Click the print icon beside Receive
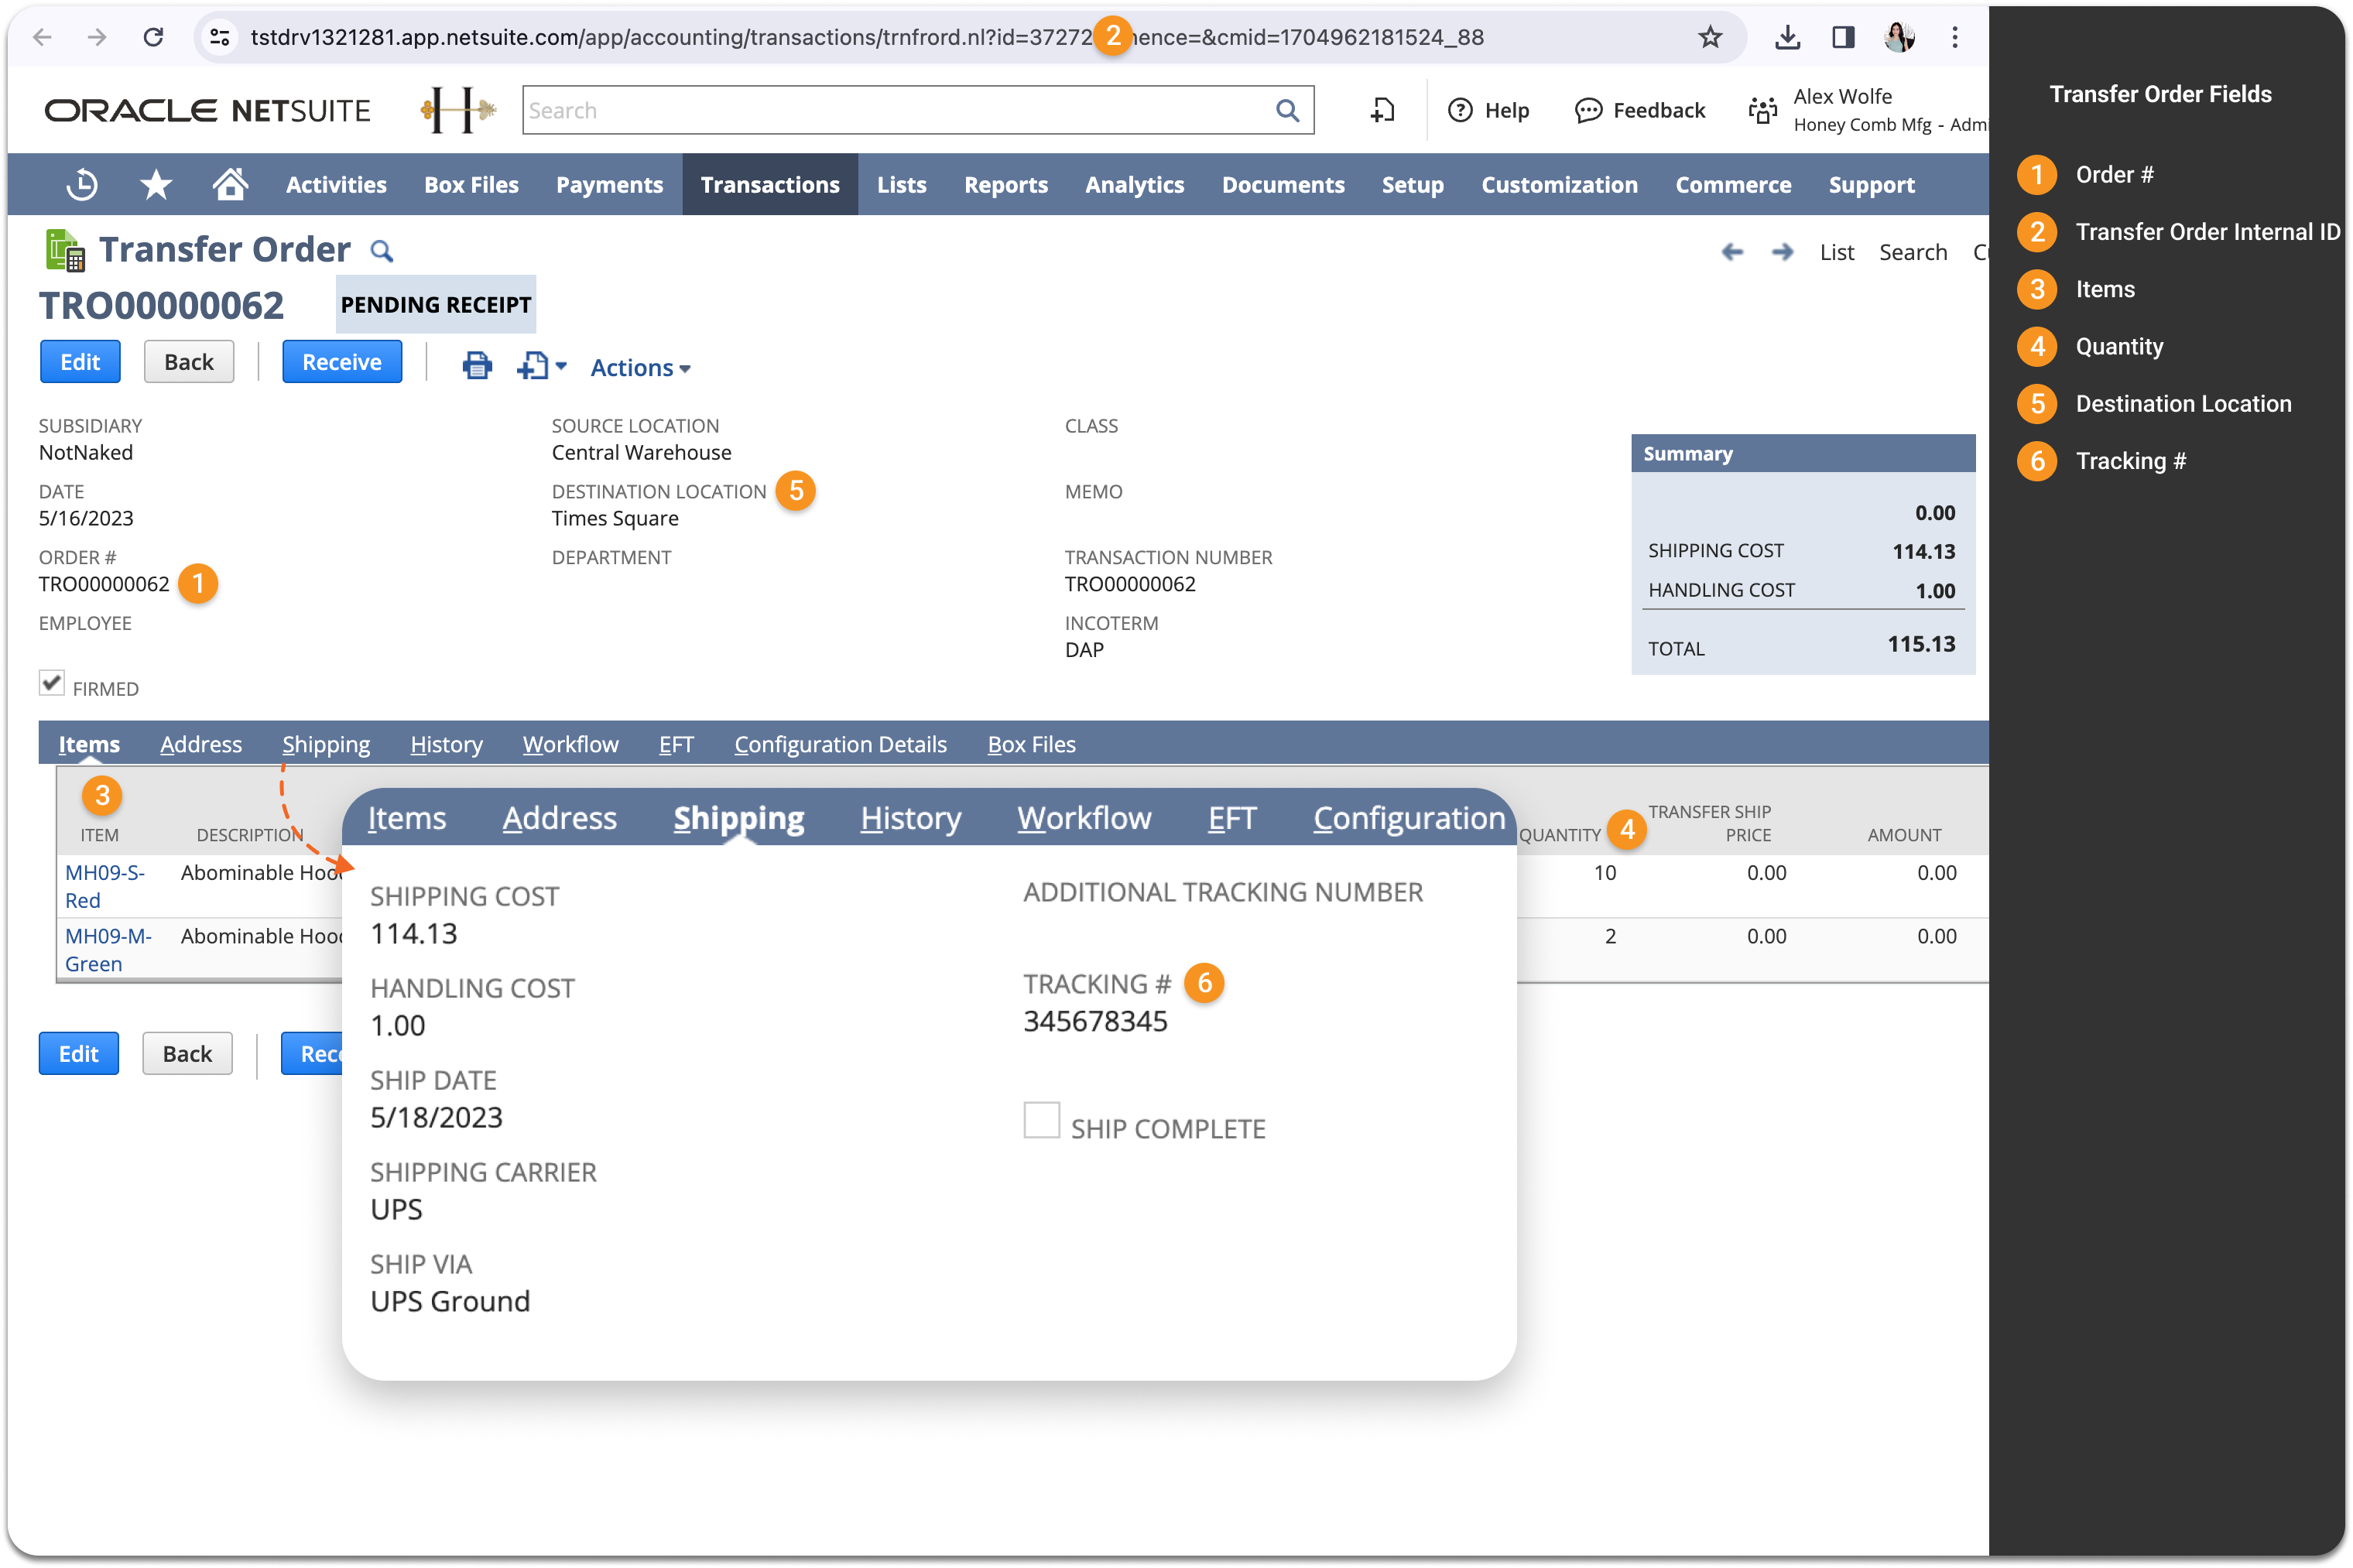The width and height of the screenshot is (2353, 1568). [477, 366]
